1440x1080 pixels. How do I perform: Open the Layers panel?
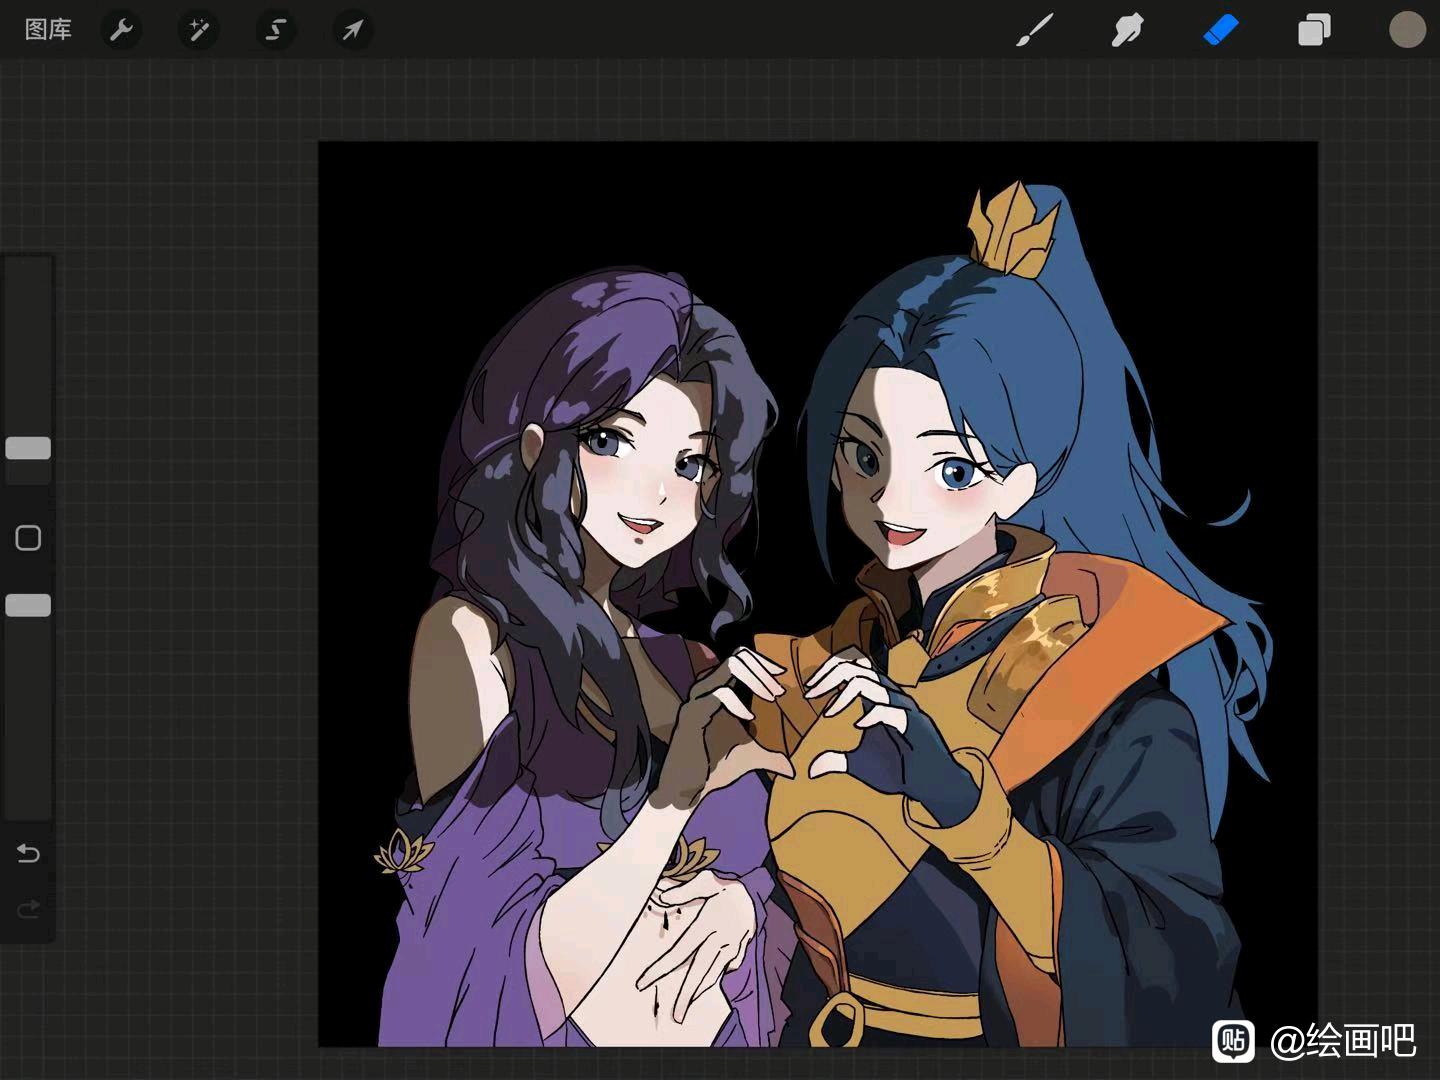coord(1314,30)
